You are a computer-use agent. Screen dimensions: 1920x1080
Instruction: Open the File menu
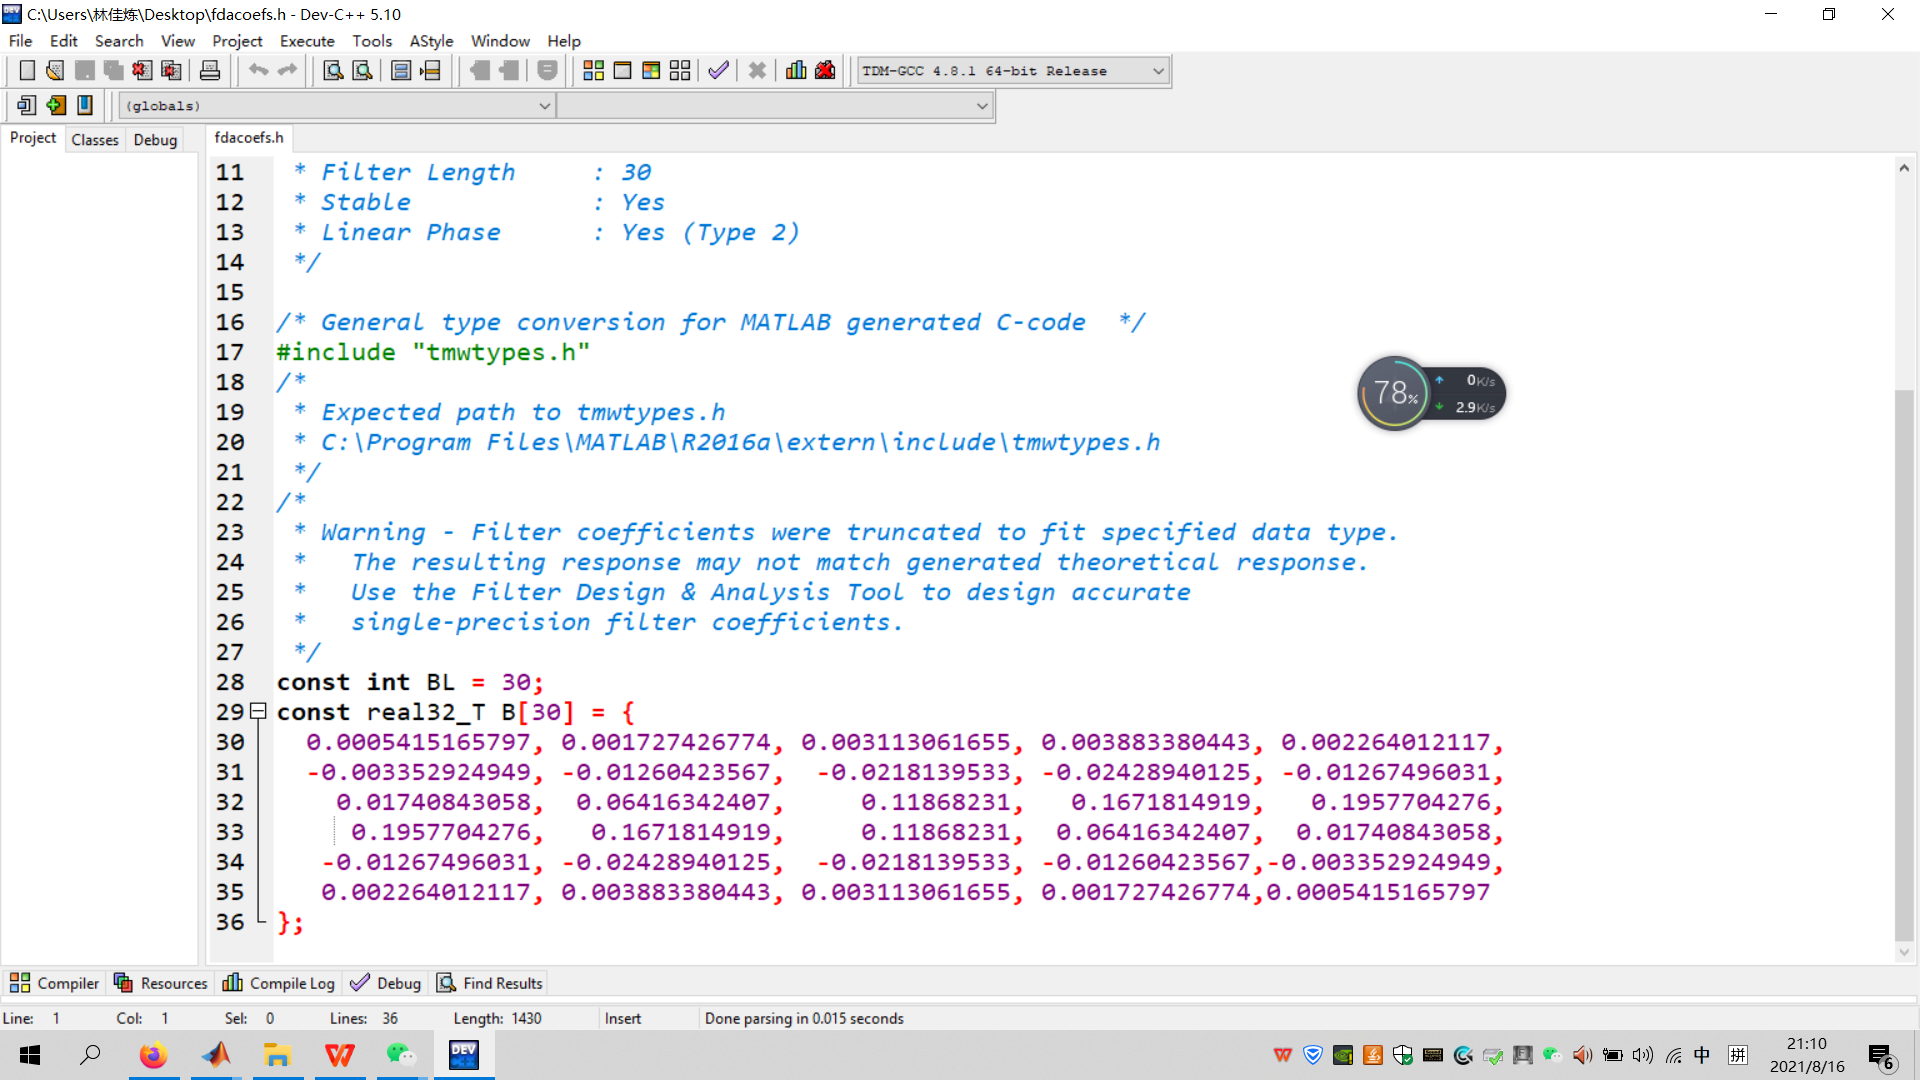coord(20,41)
